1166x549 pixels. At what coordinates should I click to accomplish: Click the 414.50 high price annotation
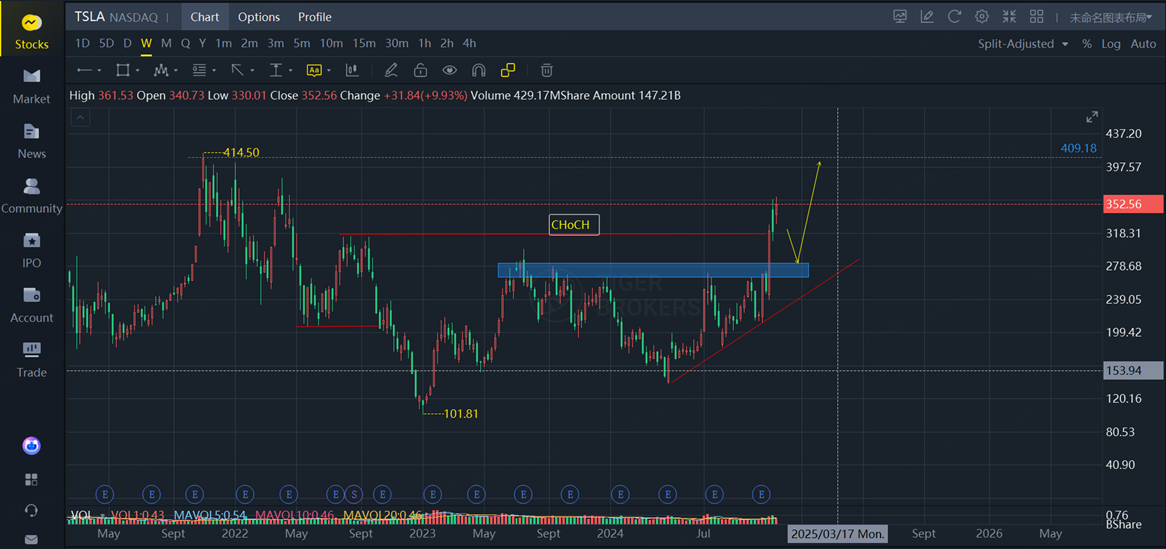(x=241, y=152)
